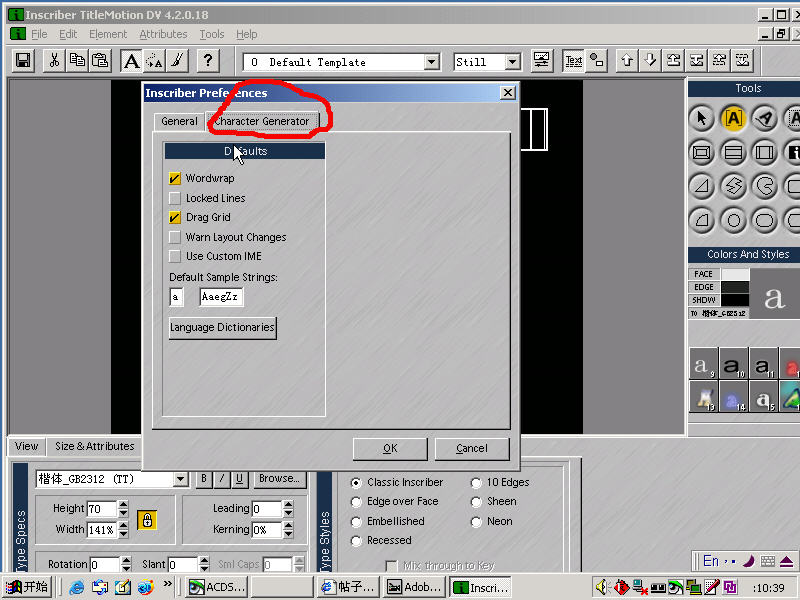Select the bracketed A text tool
This screenshot has height=600, width=800.
734,118
